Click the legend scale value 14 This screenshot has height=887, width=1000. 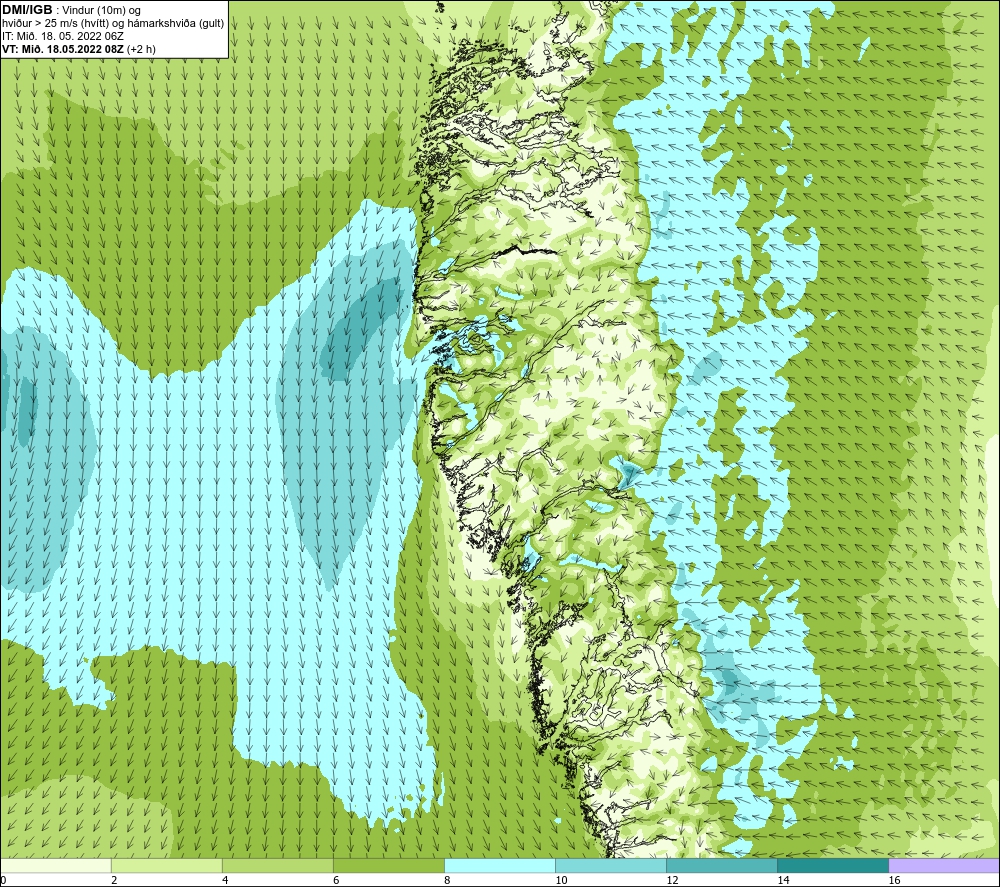(783, 881)
